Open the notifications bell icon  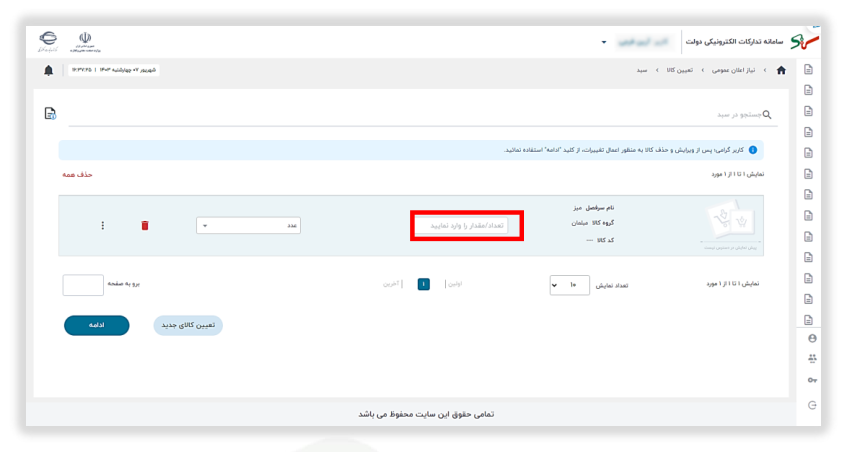(x=49, y=71)
